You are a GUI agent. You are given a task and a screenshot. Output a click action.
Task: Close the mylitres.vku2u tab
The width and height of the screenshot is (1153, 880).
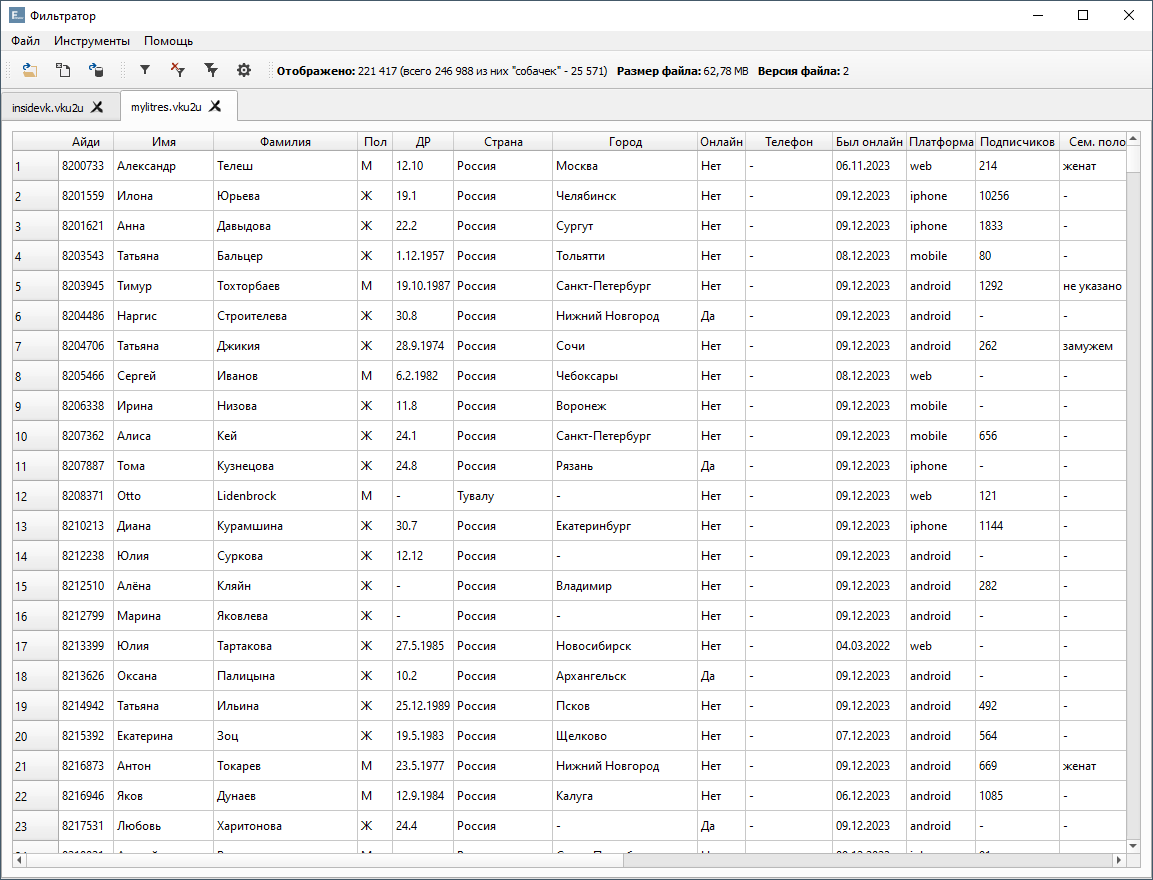pyautogui.click(x=215, y=107)
